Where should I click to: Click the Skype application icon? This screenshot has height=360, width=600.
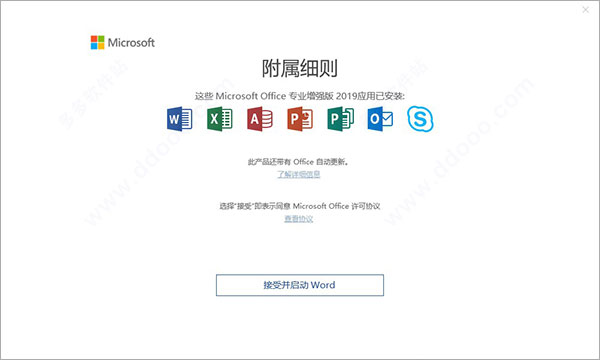pos(420,119)
